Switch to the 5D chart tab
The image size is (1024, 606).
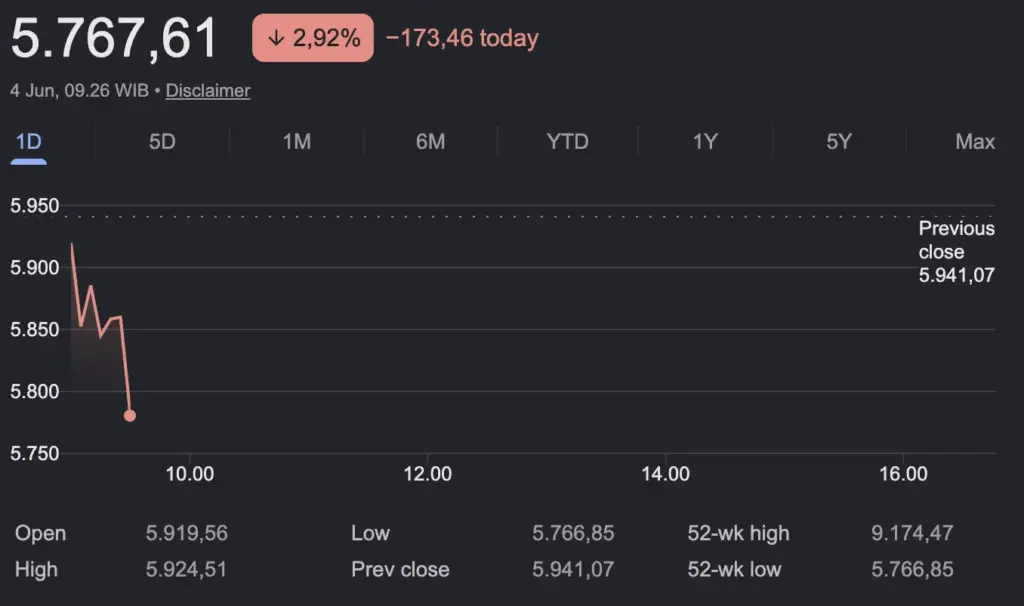coord(162,142)
